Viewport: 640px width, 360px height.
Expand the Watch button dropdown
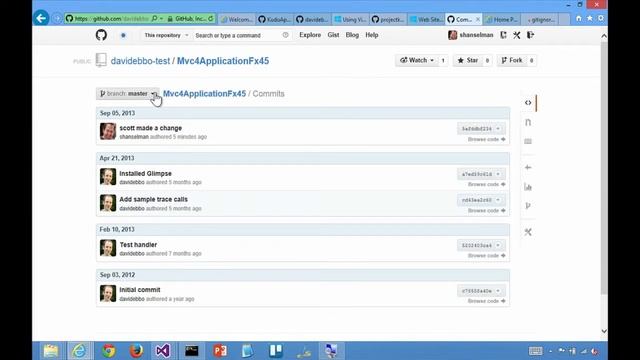416,60
